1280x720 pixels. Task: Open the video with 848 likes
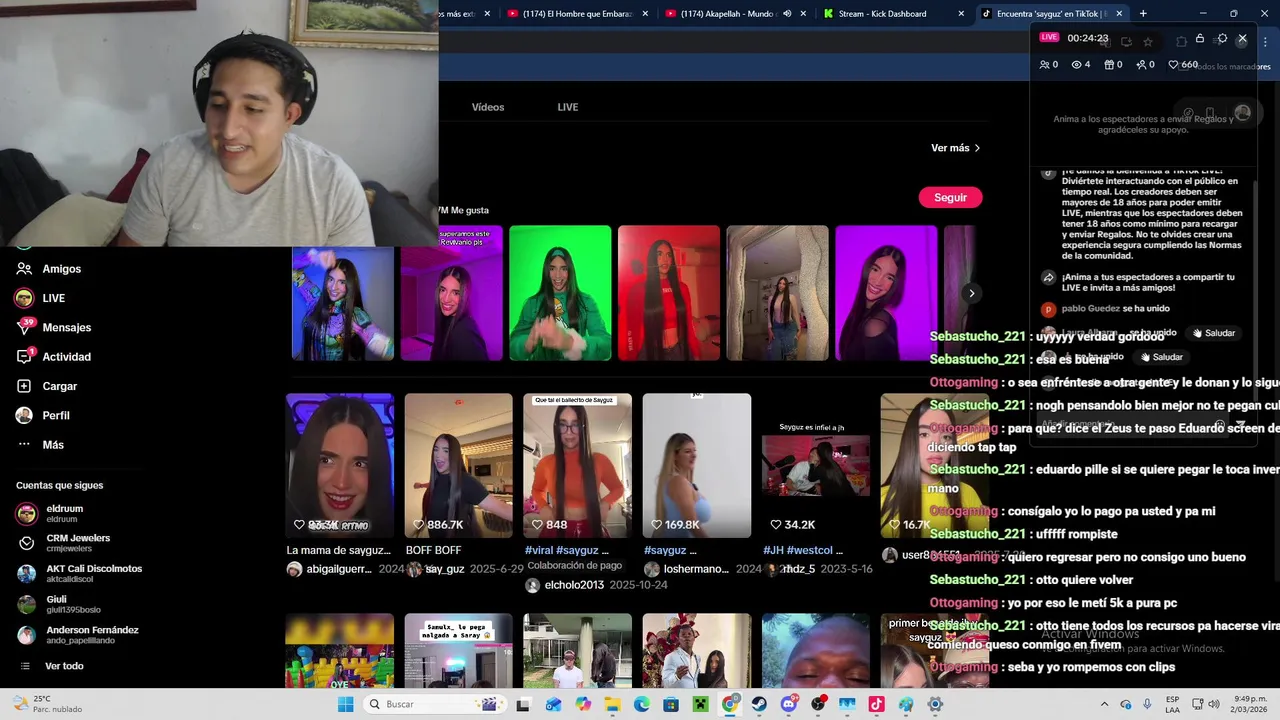point(578,466)
